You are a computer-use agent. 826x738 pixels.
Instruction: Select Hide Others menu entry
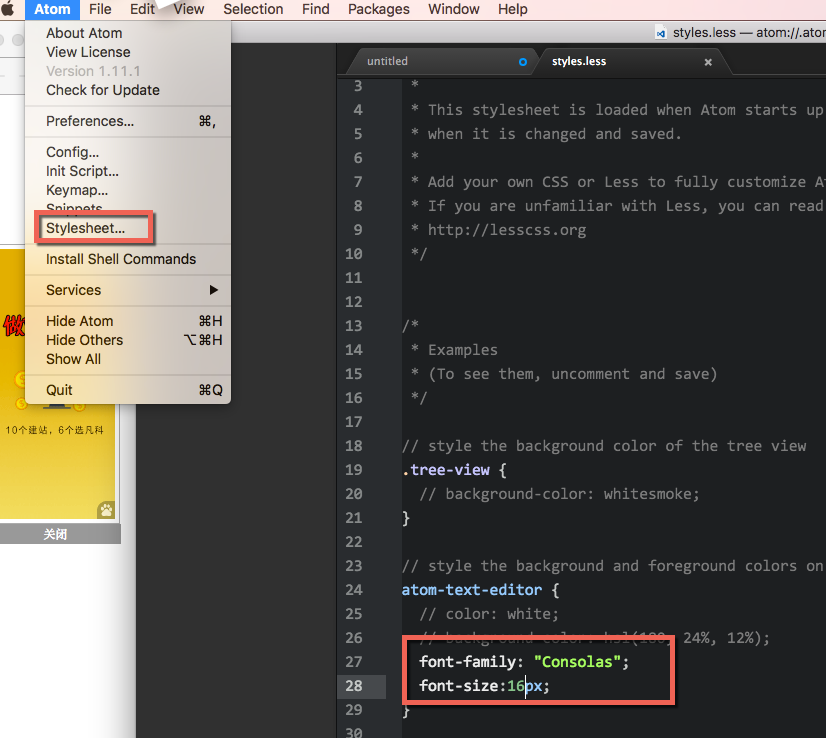[128, 340]
